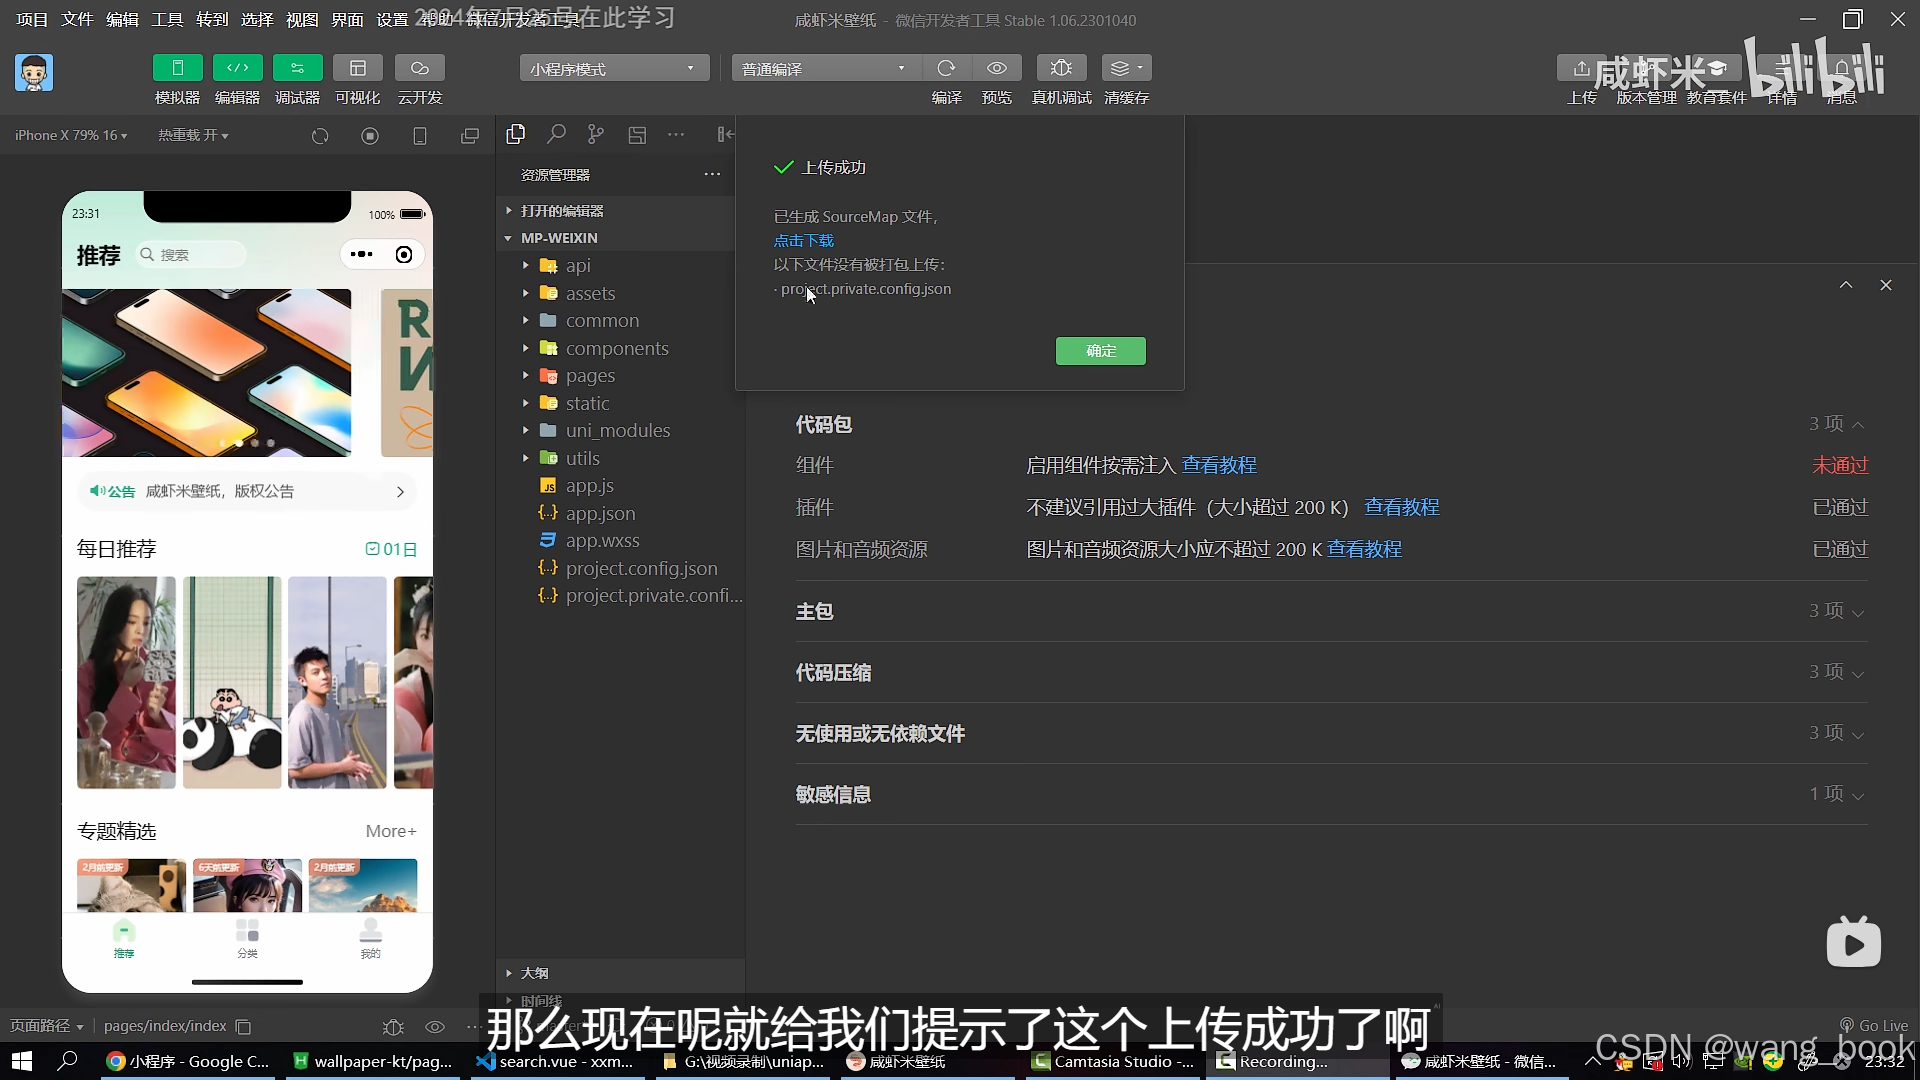Click the simulator phone device icon
The image size is (1920, 1080).
(x=420, y=136)
